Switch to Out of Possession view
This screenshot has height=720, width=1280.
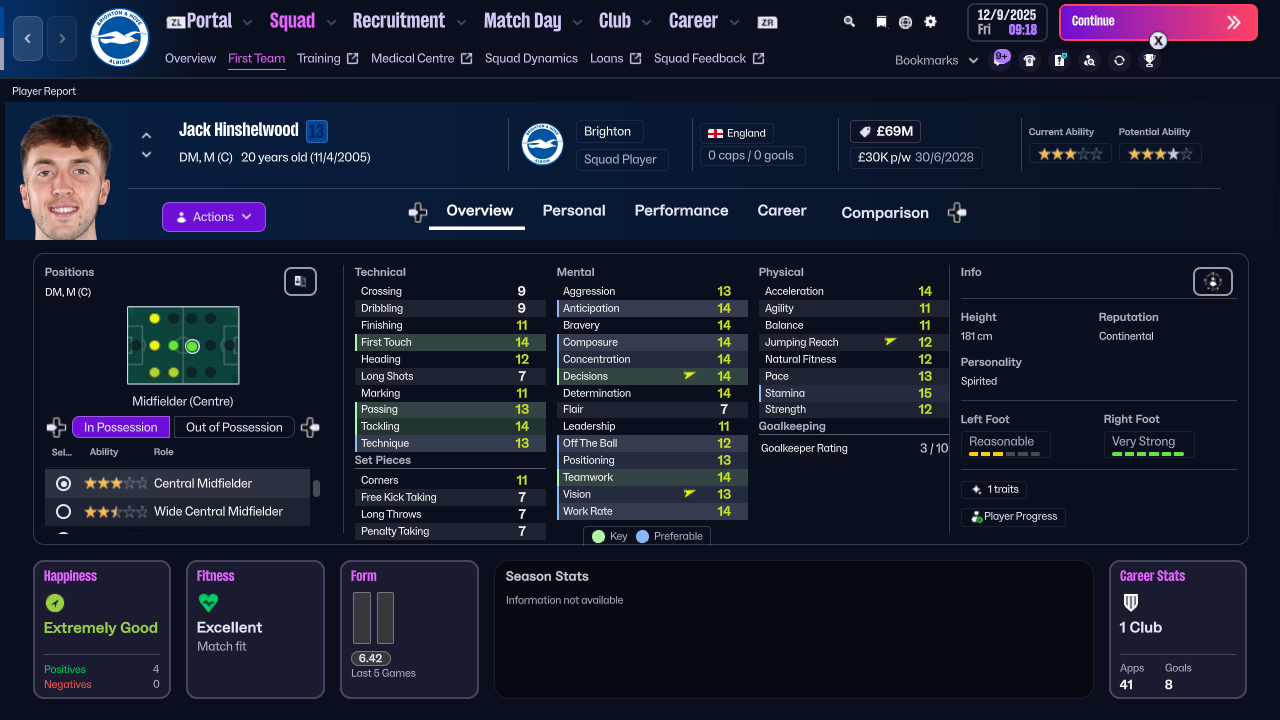234,427
